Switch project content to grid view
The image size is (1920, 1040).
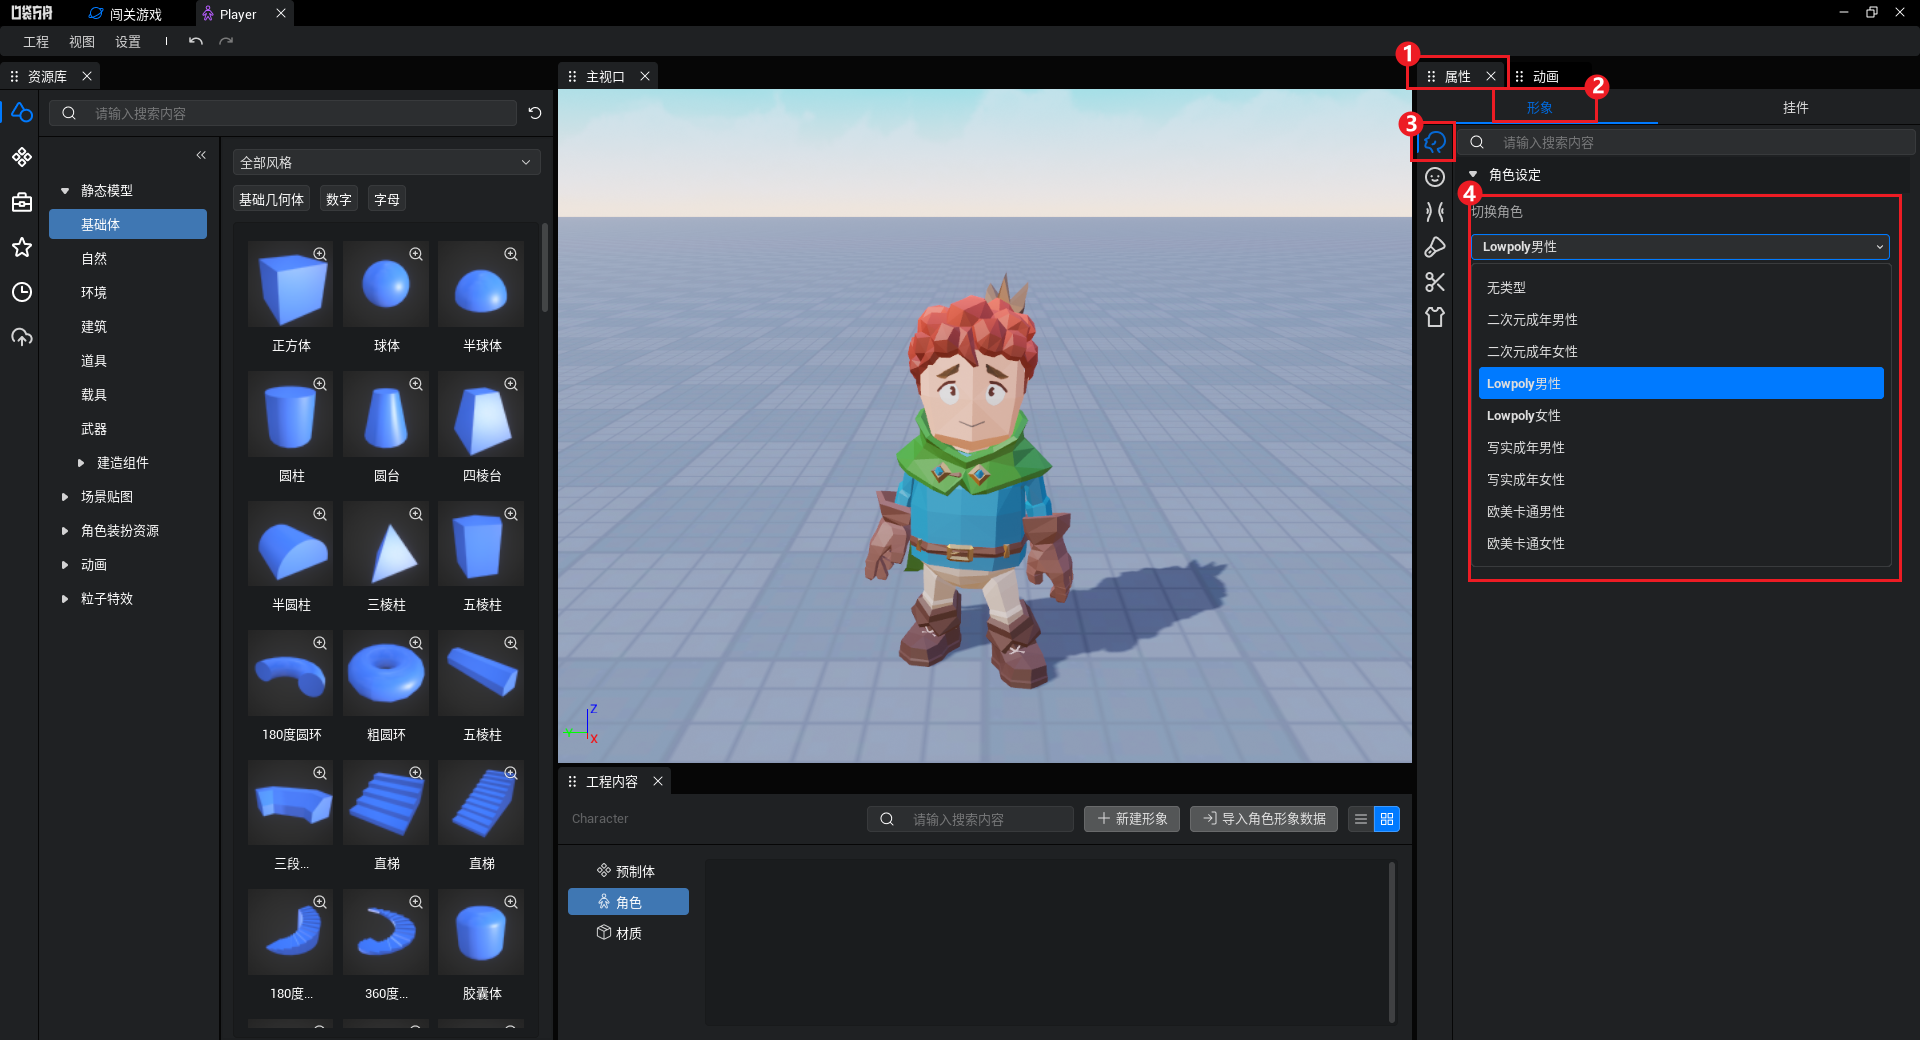pyautogui.click(x=1387, y=819)
